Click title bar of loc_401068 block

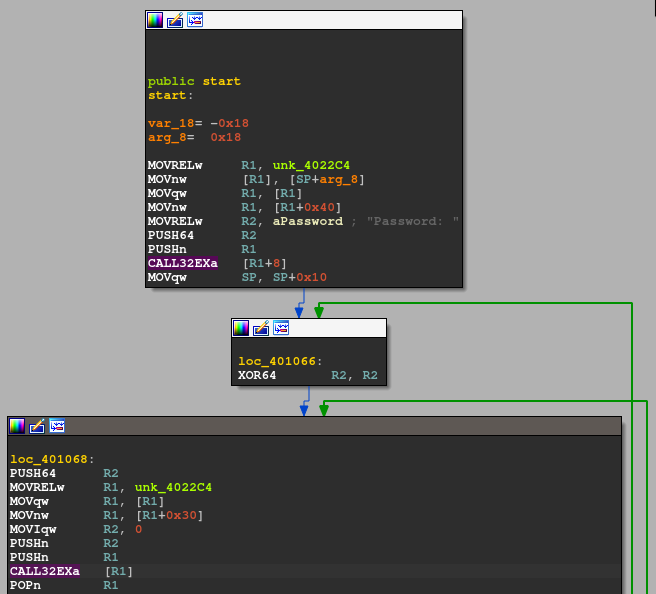(315, 426)
